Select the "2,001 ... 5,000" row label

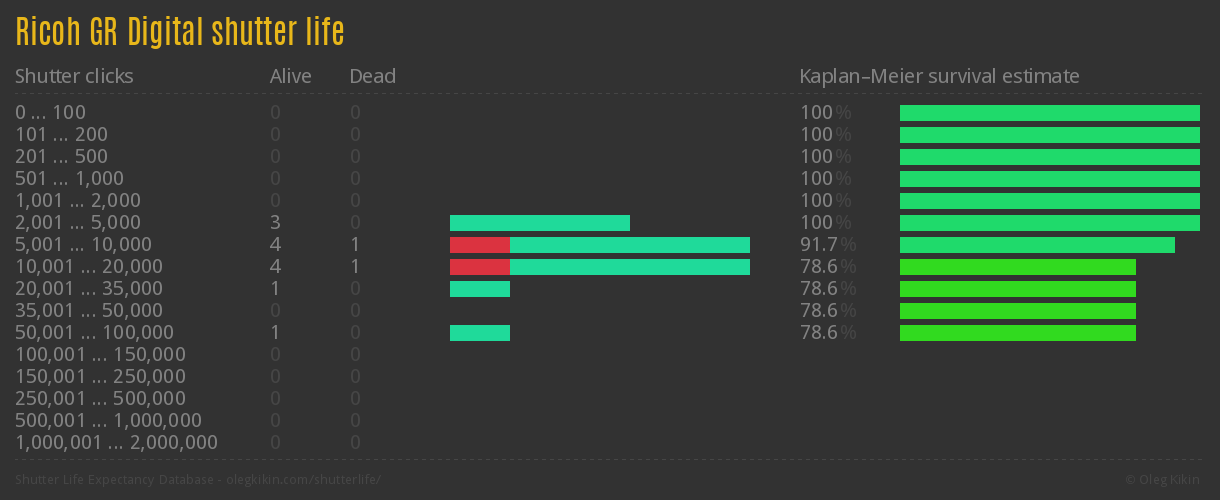(x=78, y=222)
